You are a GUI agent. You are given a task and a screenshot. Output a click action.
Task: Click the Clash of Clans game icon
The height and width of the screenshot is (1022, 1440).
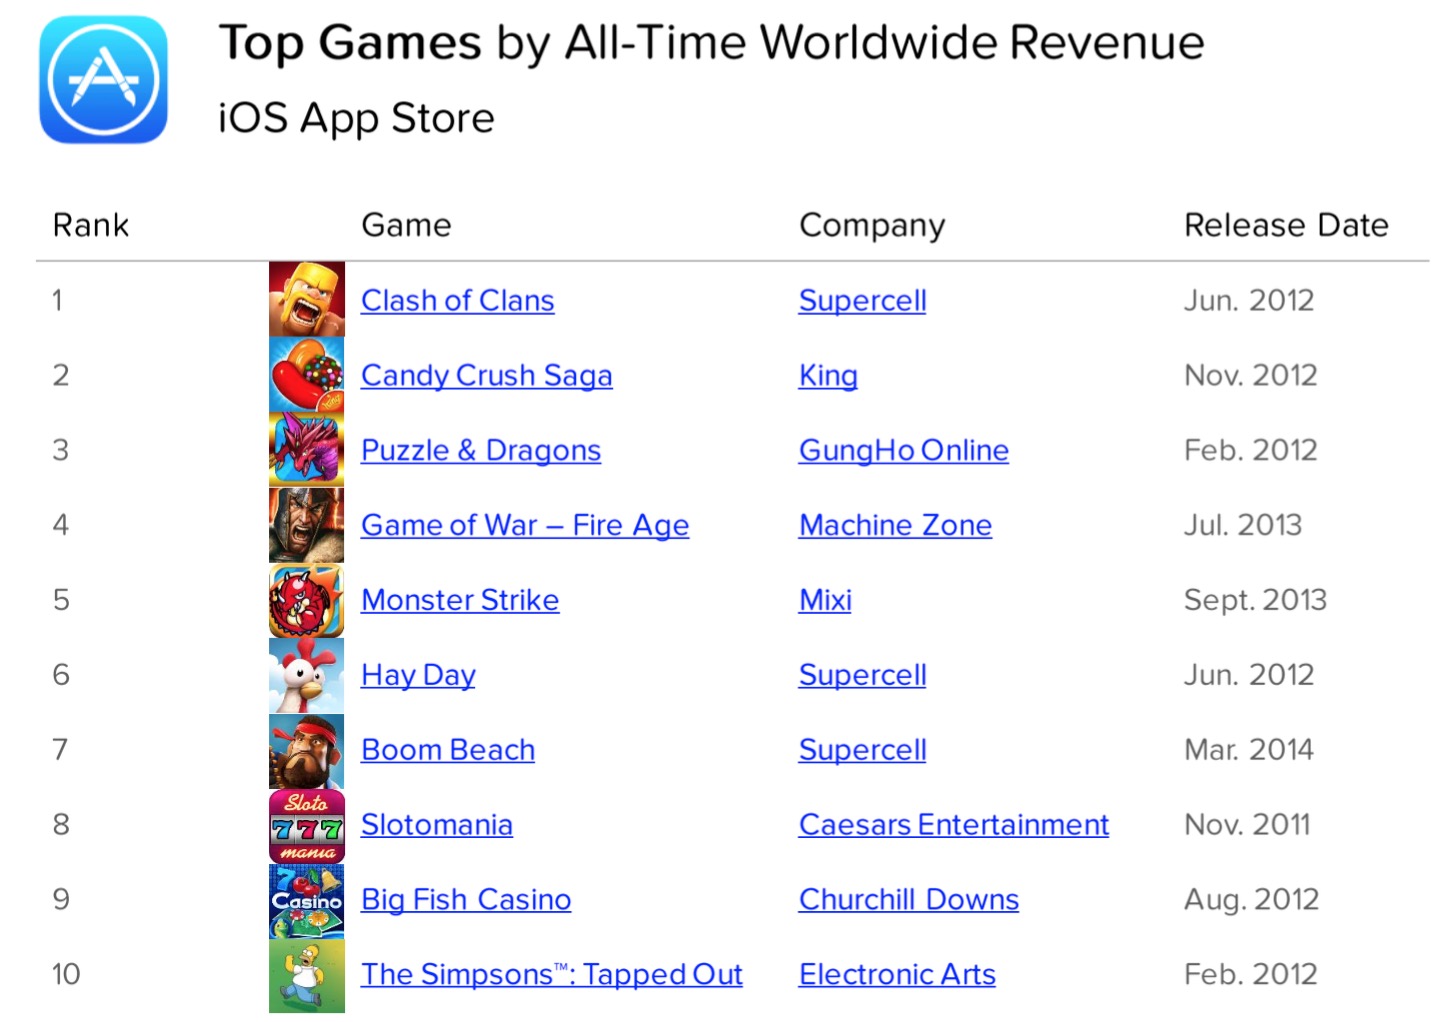click(x=306, y=299)
